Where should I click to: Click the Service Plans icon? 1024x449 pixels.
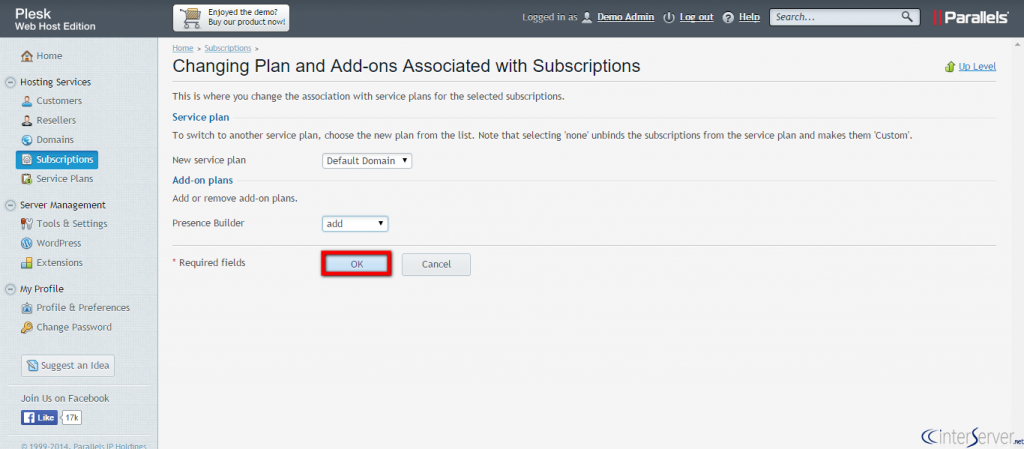(27, 179)
